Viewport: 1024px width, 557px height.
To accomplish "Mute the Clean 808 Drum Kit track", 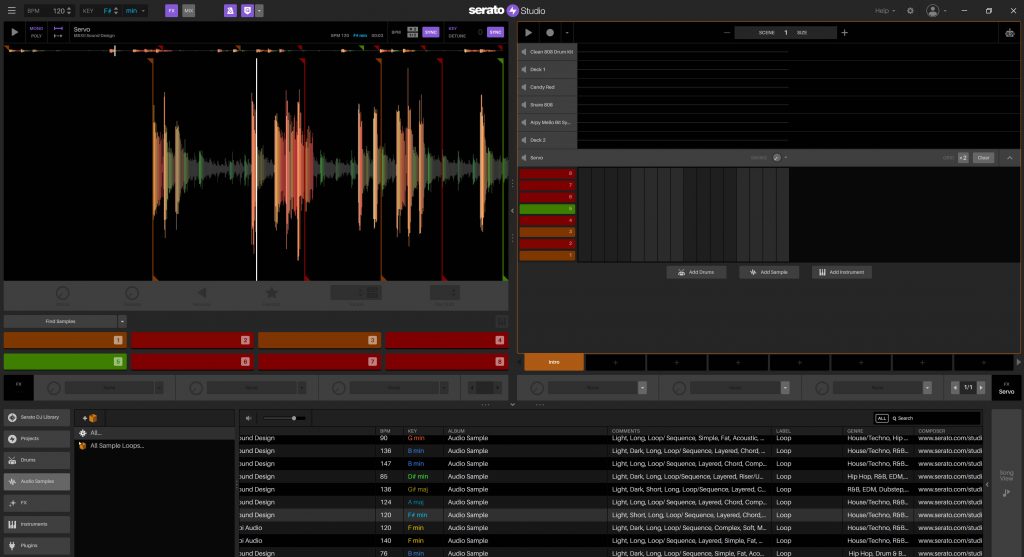I will coord(524,52).
